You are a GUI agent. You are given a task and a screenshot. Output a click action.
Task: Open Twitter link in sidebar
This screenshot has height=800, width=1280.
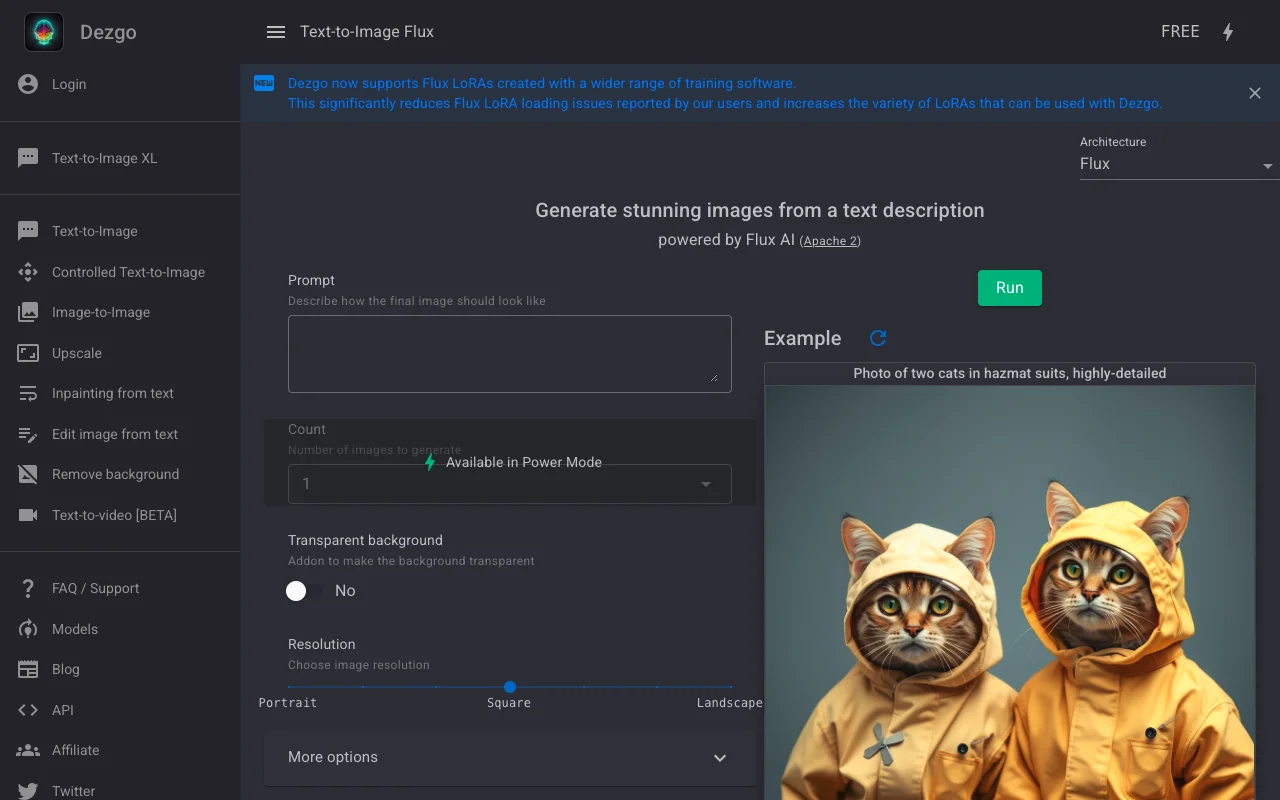[73, 790]
